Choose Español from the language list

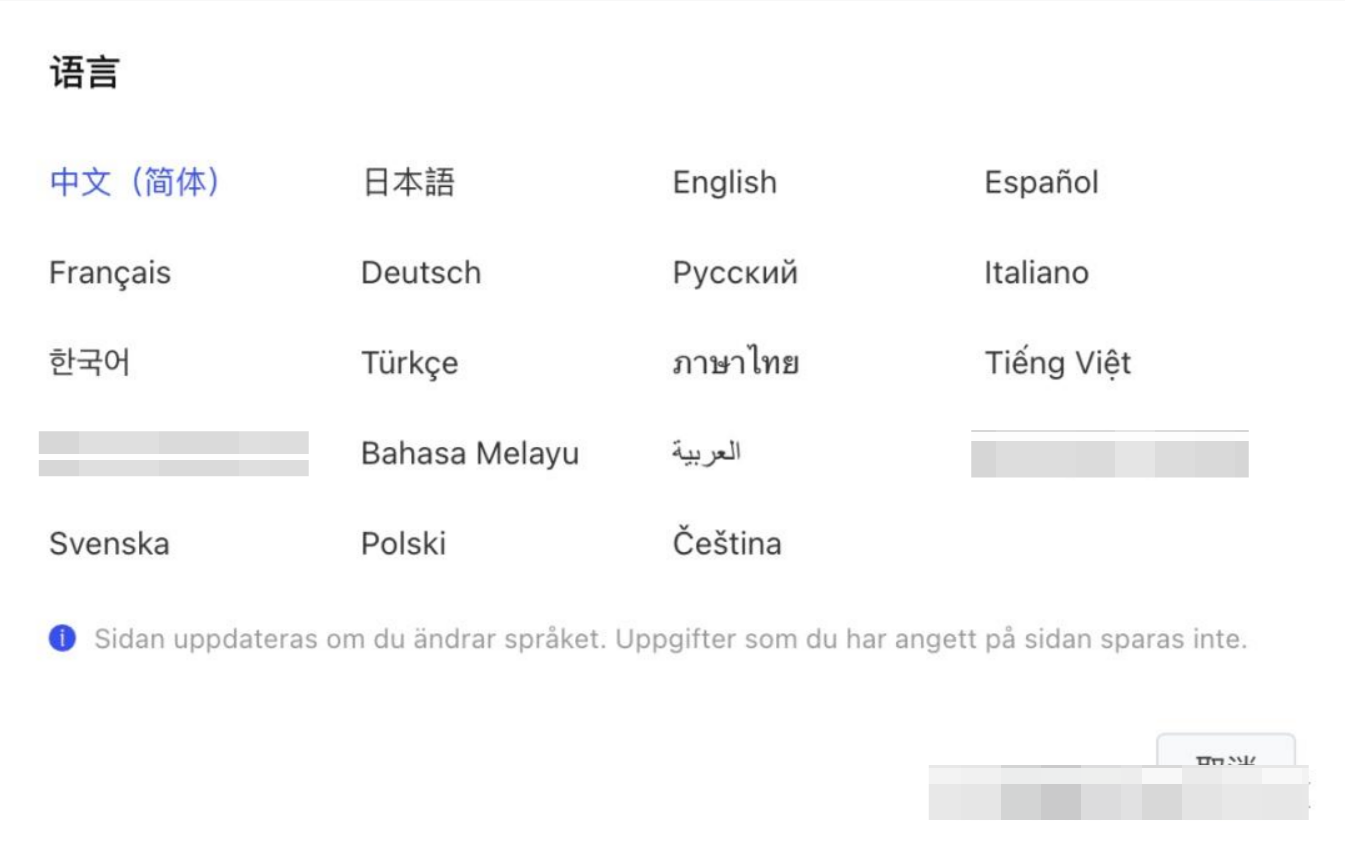pos(1041,182)
